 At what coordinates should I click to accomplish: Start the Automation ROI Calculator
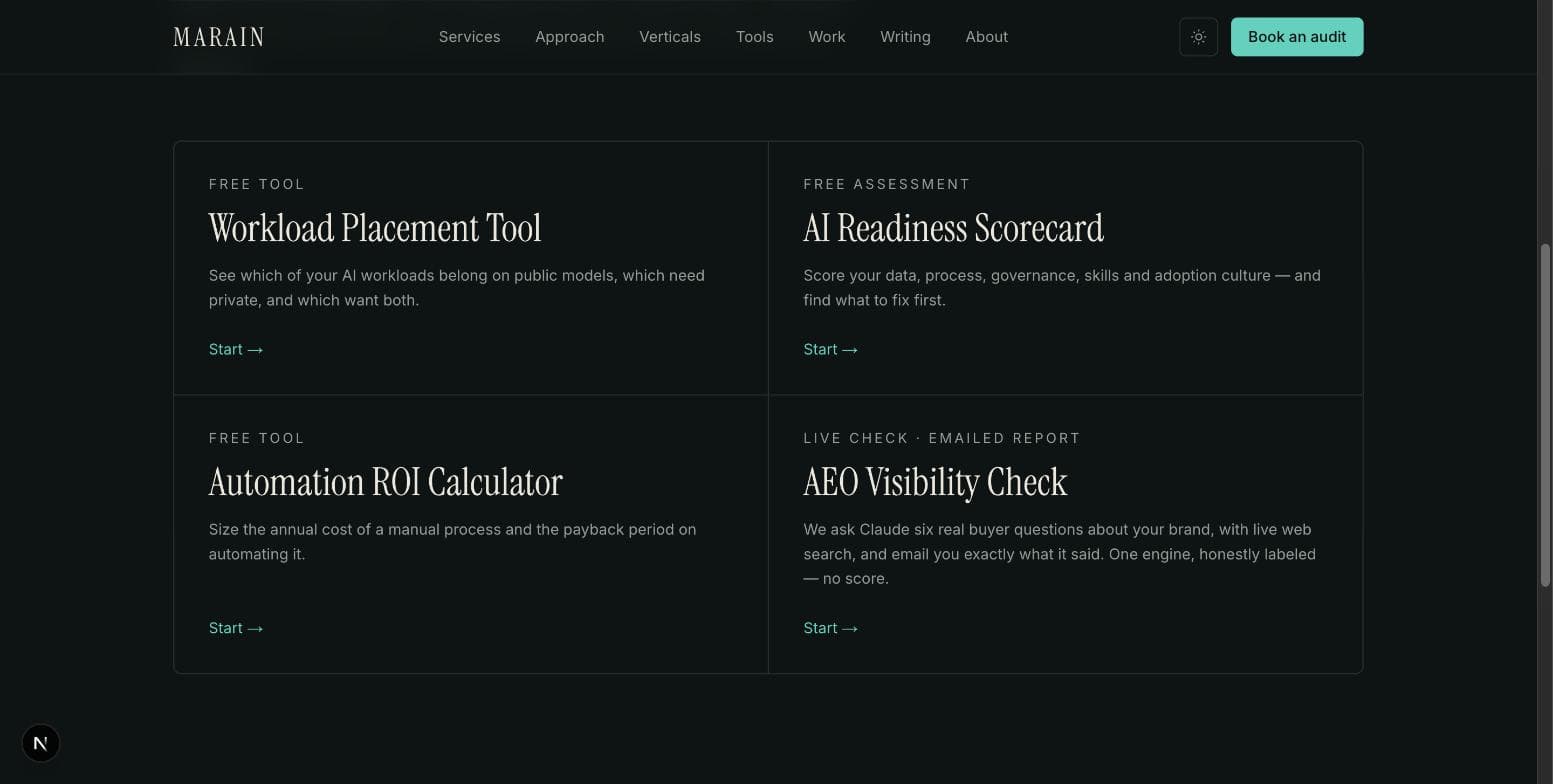point(236,628)
